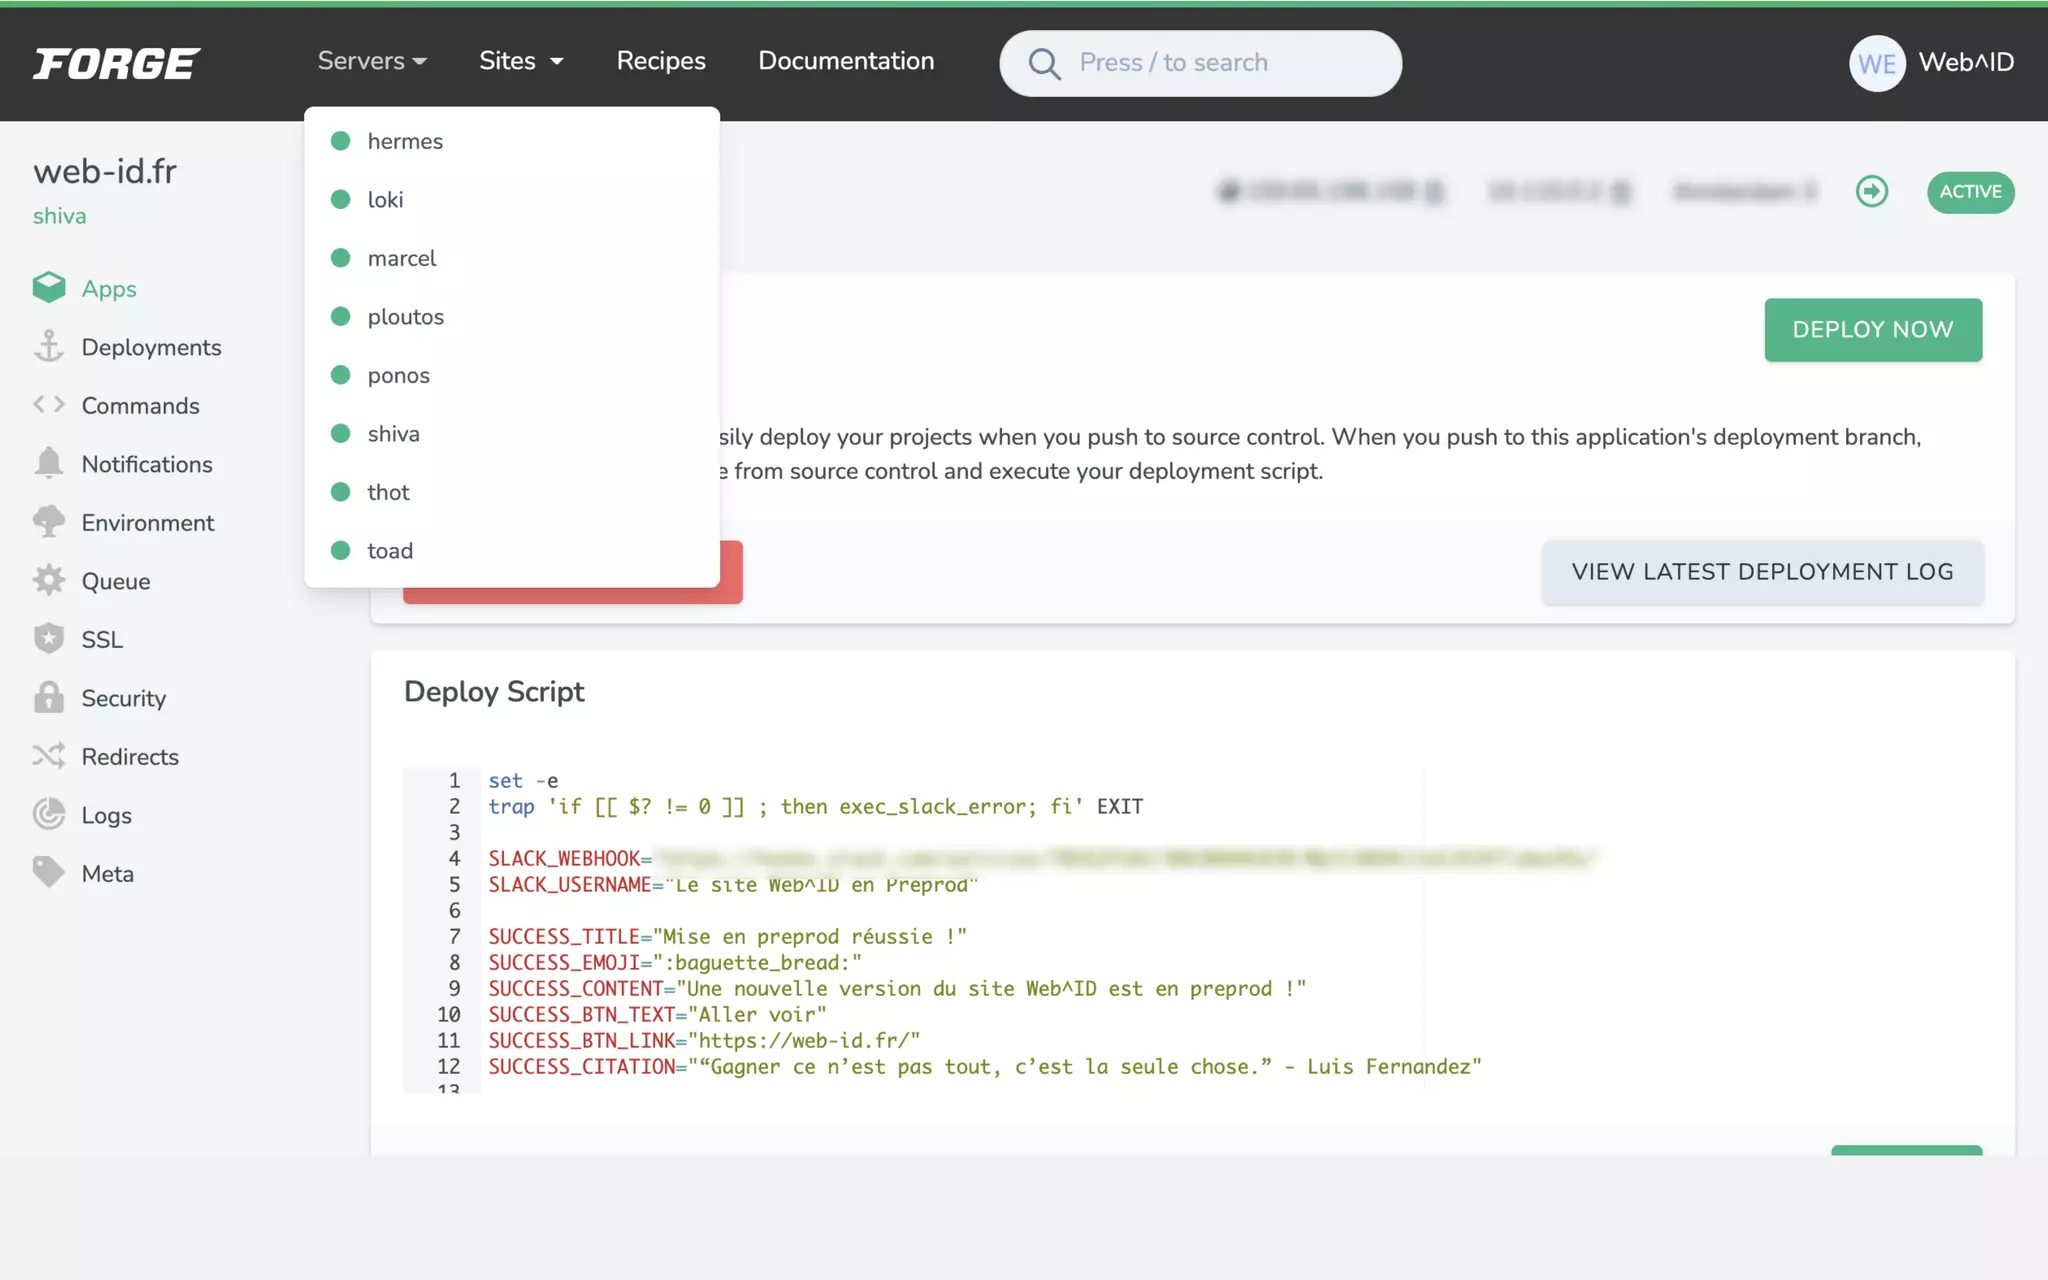Collapse the Servers dropdown menu
Viewport: 2048px width, 1280px height.
[x=371, y=61]
